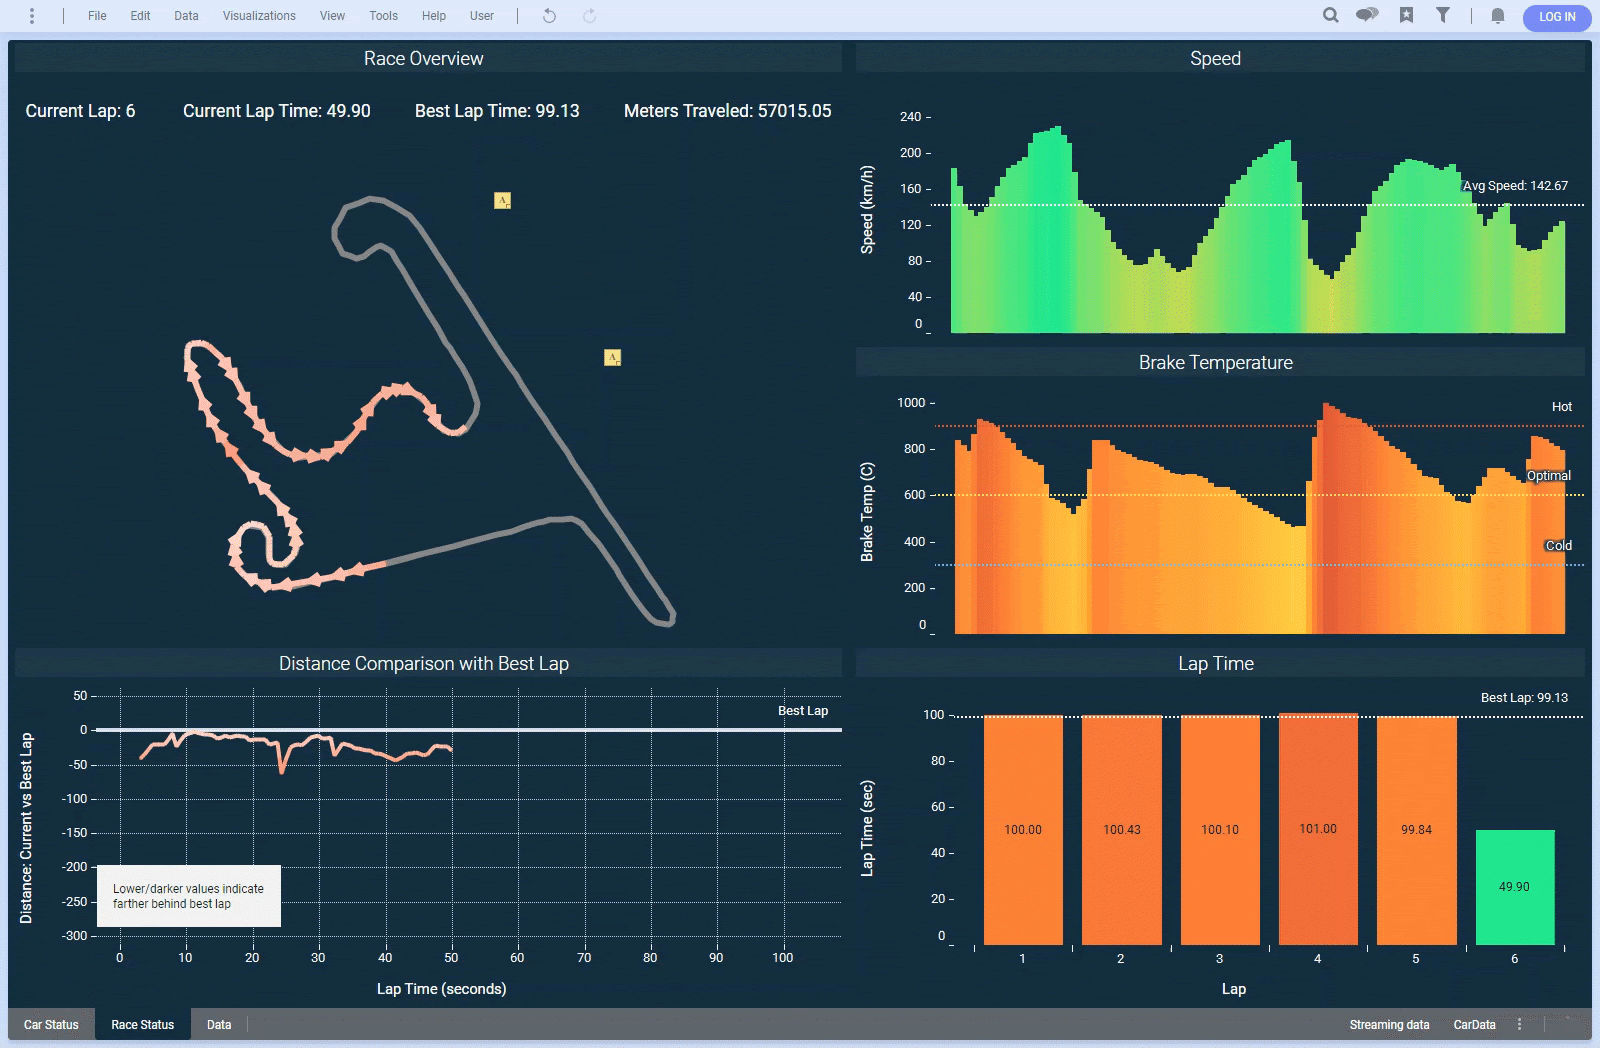Viewport: 1600px width, 1048px height.
Task: Open the status bar vertical dots menu
Action: pyautogui.click(x=1519, y=1025)
